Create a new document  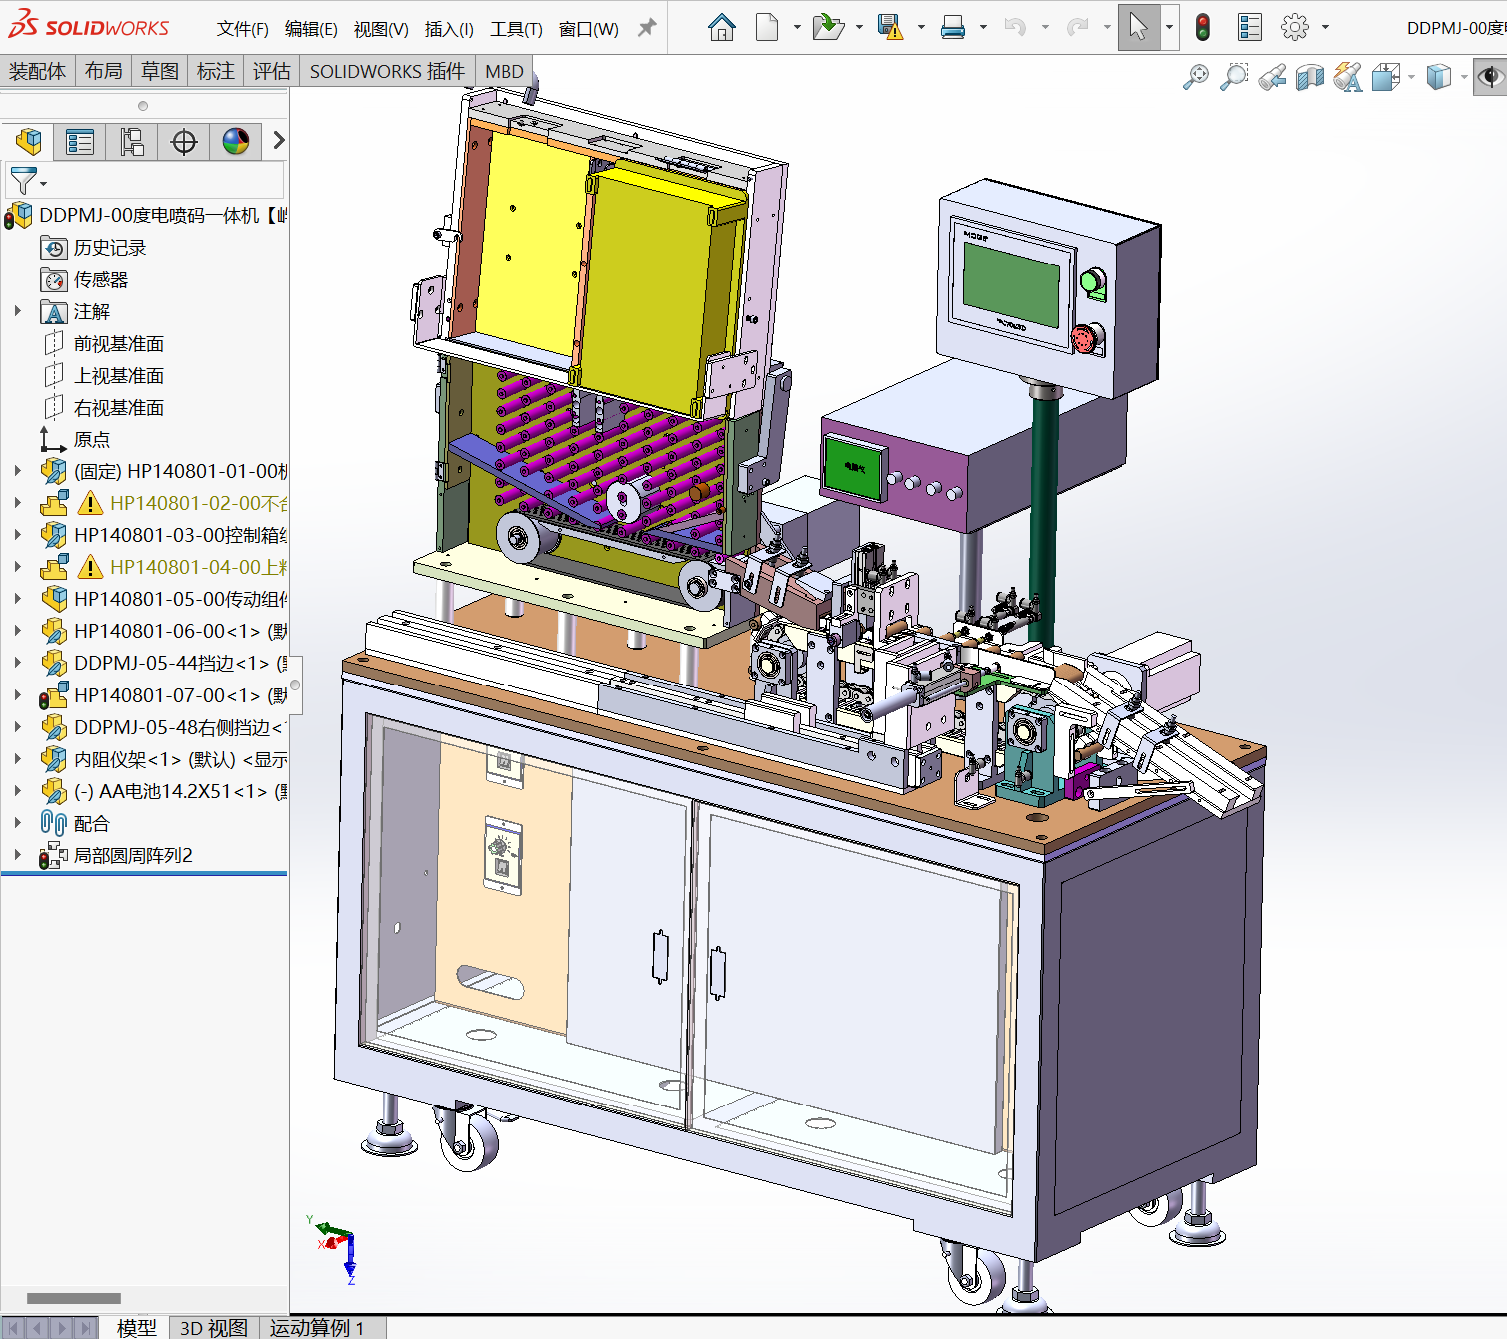click(x=767, y=27)
